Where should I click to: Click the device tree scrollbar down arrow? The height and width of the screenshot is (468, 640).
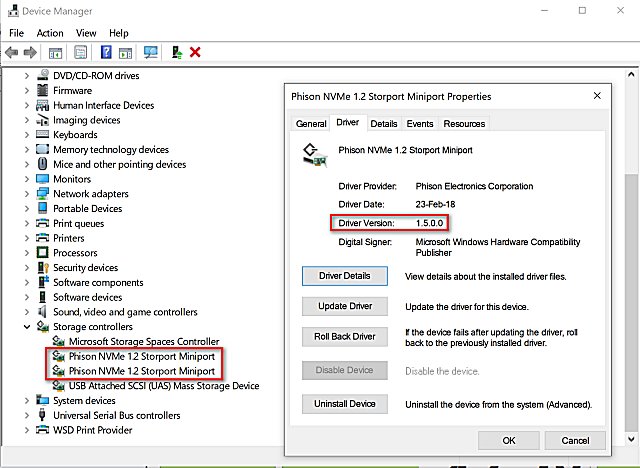631,439
